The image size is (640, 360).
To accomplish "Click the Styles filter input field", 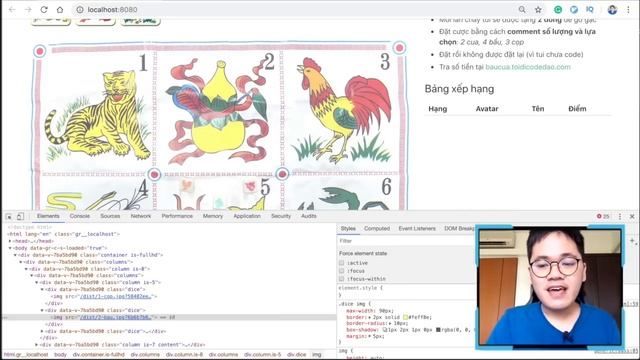I will tap(406, 241).
